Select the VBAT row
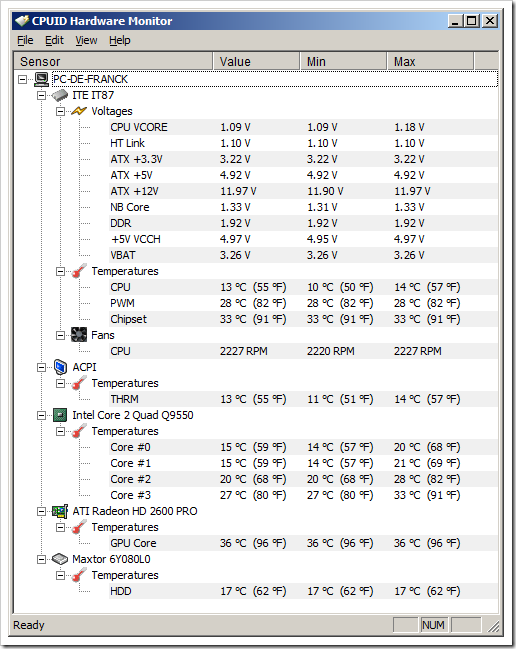The height and width of the screenshot is (649, 516). (x=303, y=255)
